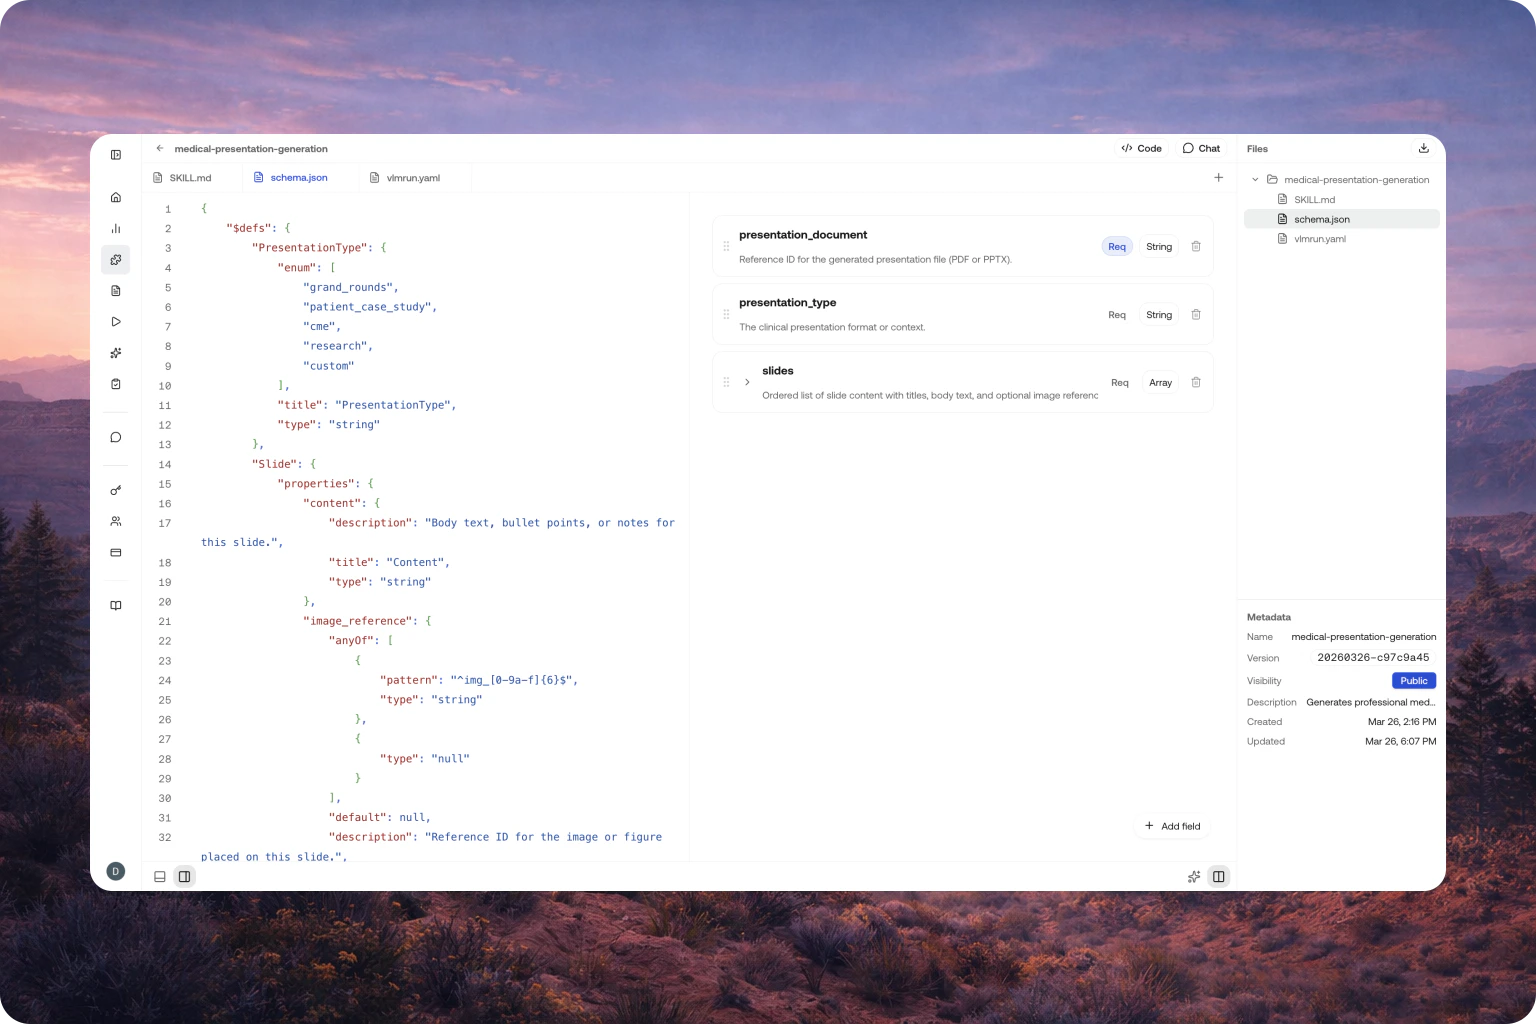Click the presentation_type field name
Image resolution: width=1536 pixels, height=1024 pixels.
787,303
